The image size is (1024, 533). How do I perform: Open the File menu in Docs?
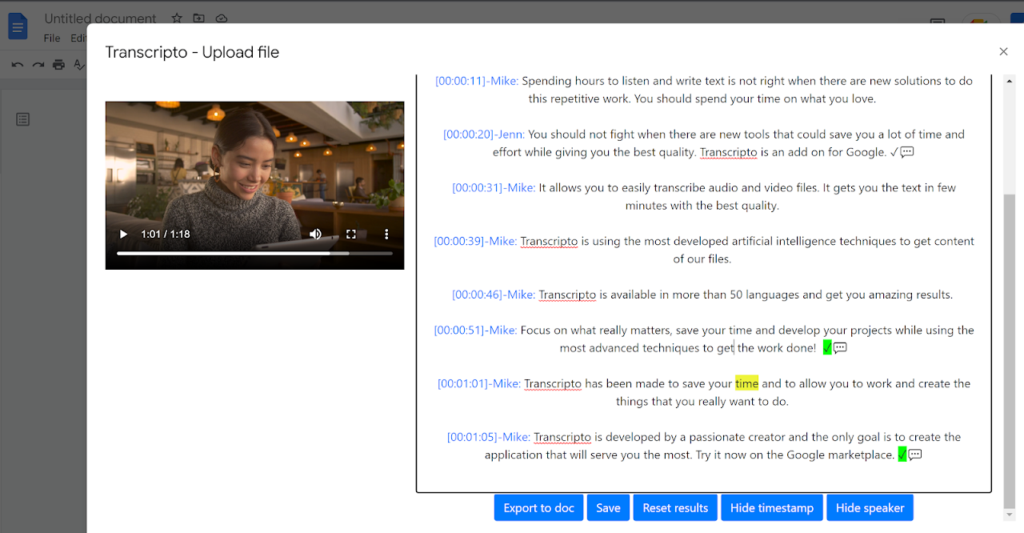(52, 39)
